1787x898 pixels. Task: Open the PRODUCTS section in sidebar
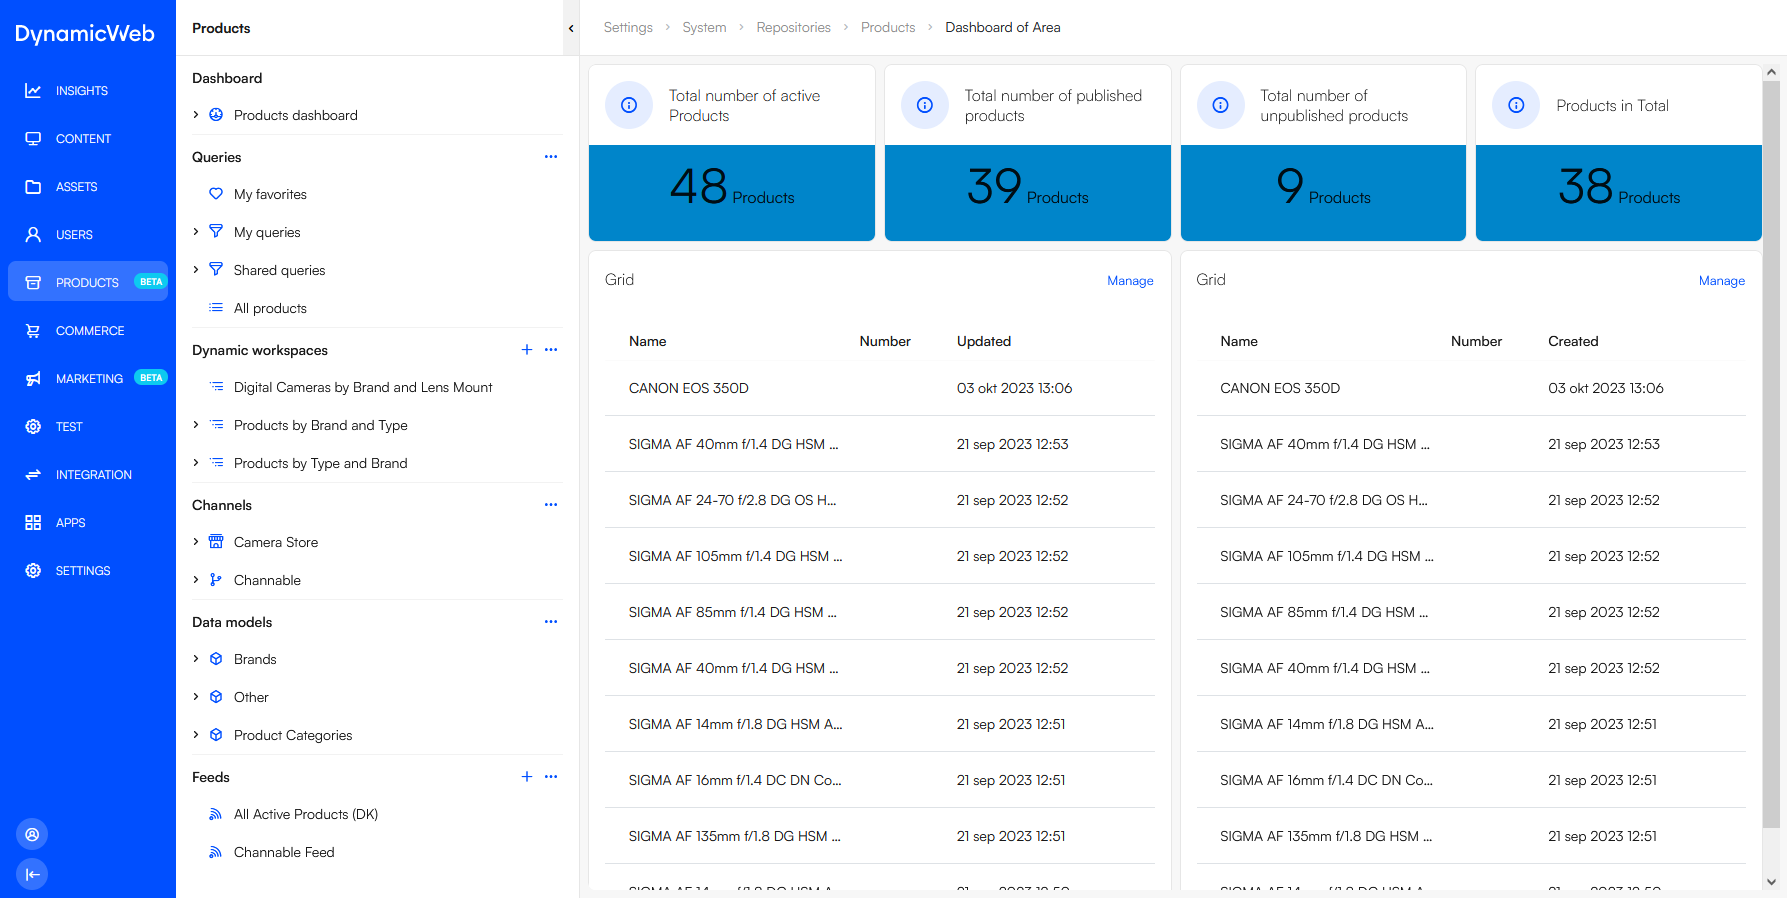tap(88, 282)
